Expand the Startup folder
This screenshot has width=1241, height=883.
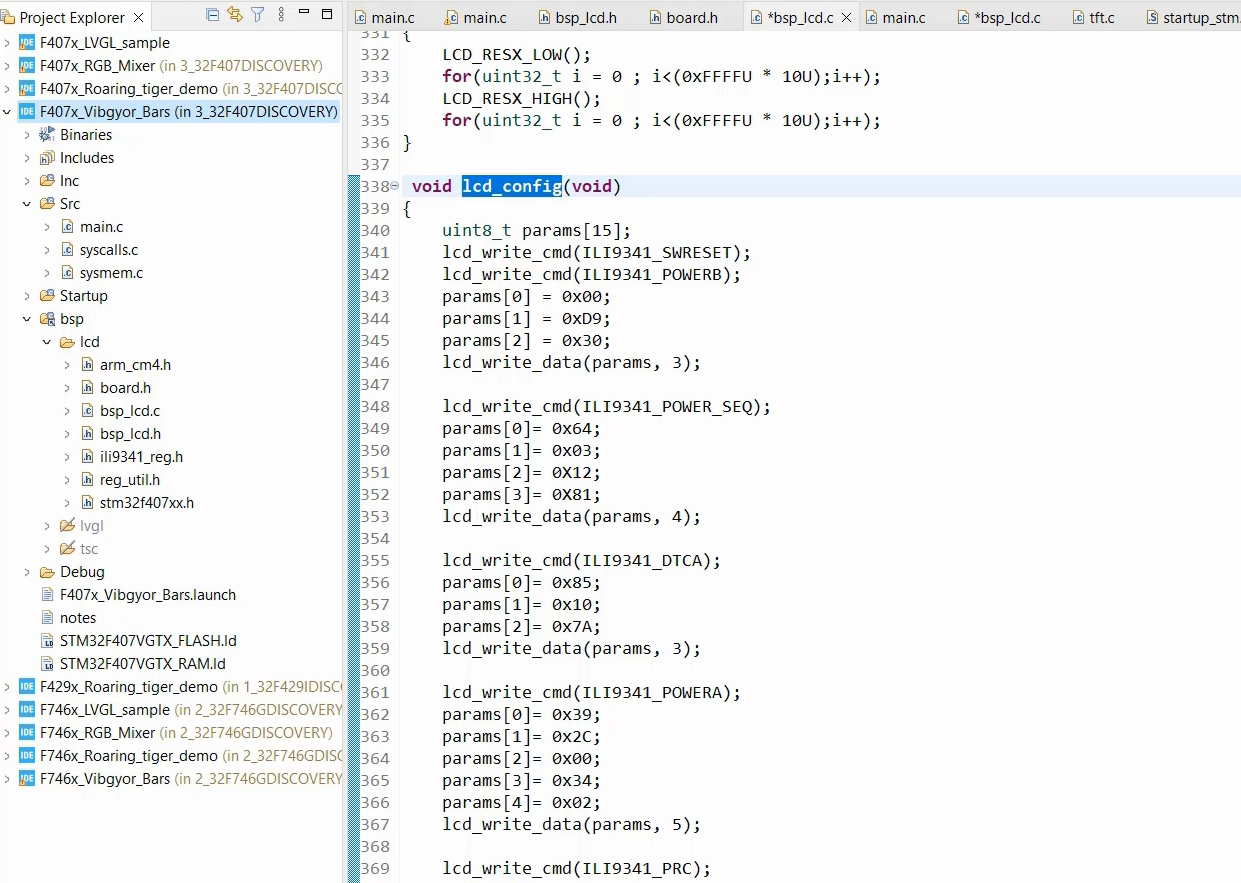pos(27,296)
